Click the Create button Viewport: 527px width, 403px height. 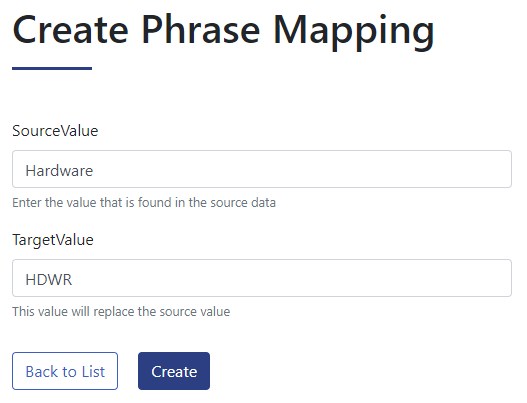pyautogui.click(x=174, y=371)
